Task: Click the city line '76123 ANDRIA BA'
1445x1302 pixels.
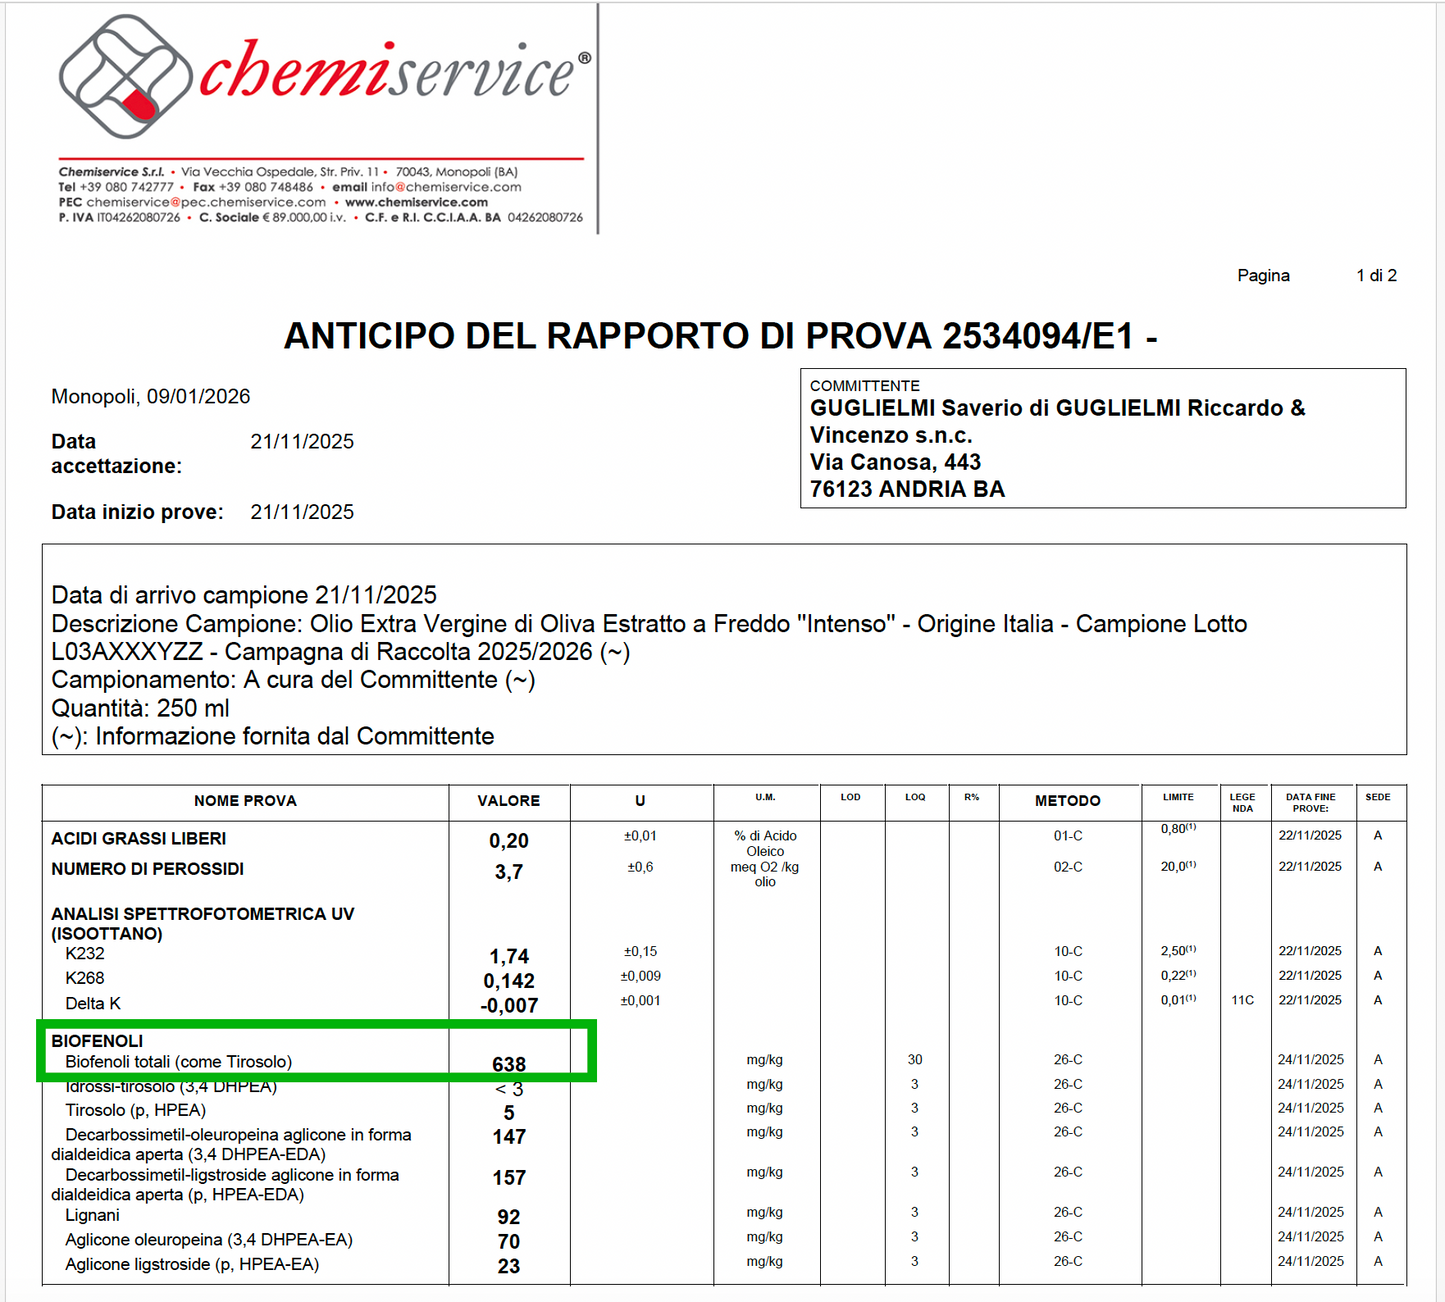Action: point(908,489)
